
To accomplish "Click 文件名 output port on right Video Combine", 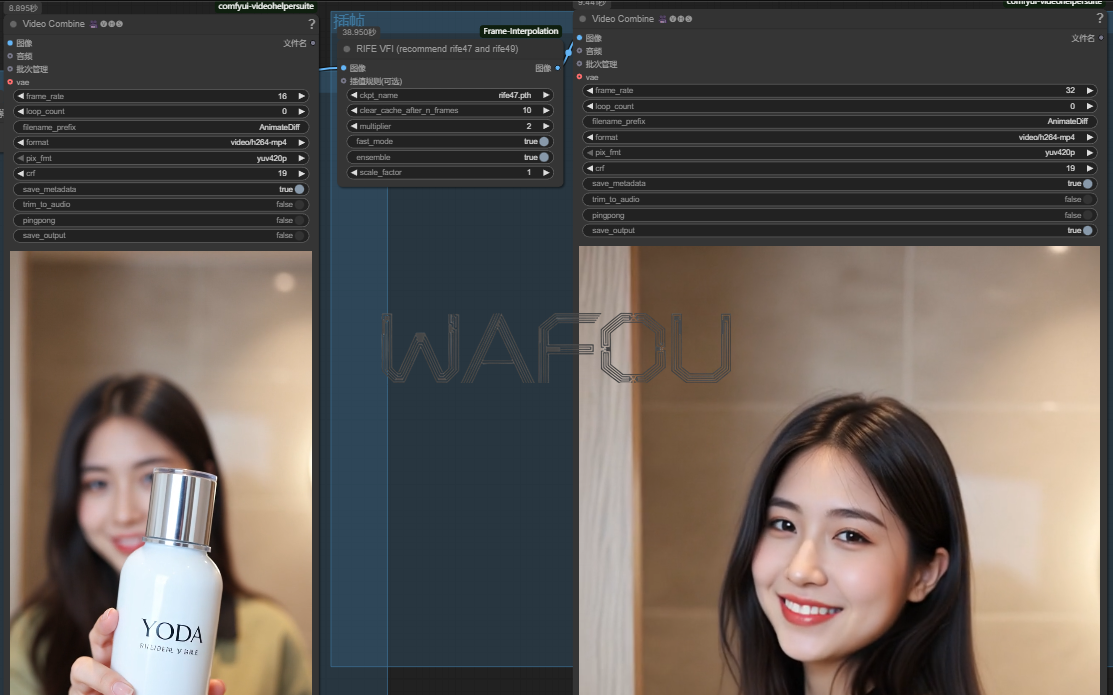I will coord(1100,38).
